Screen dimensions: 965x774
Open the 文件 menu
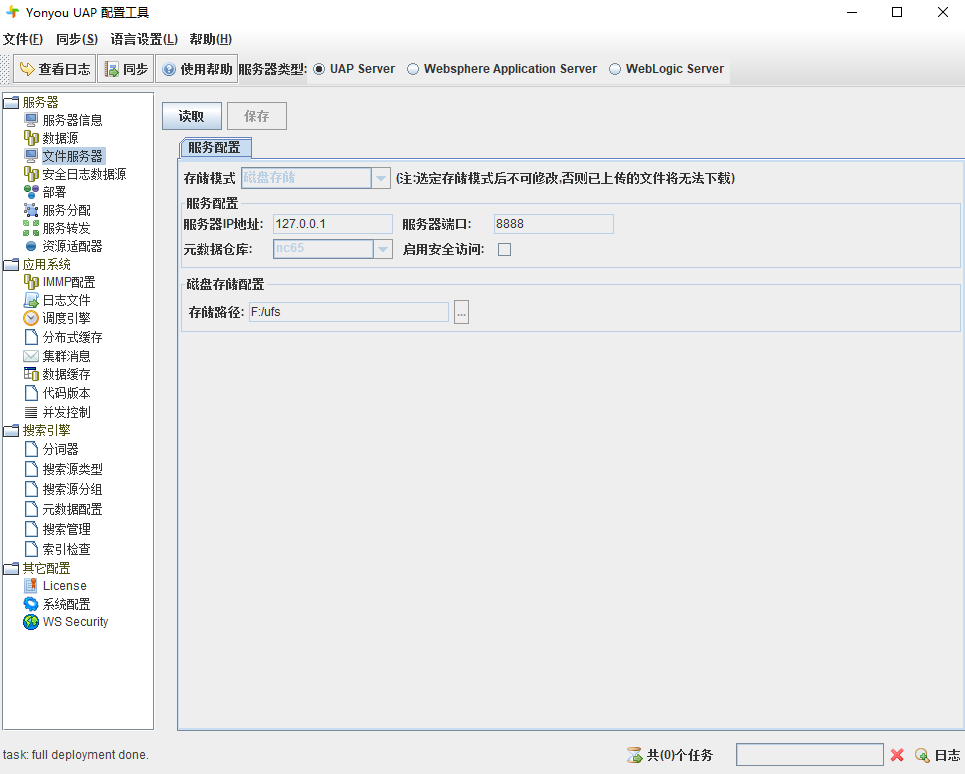pos(23,39)
